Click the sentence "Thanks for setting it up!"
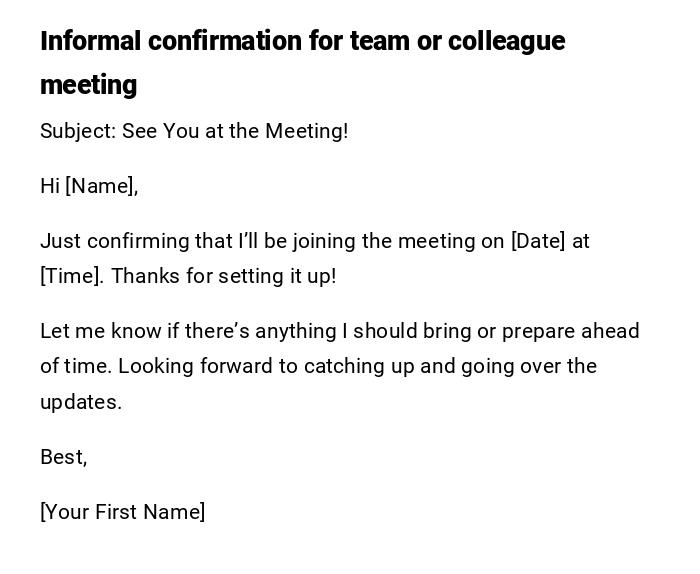The height and width of the screenshot is (574, 700). pos(223,276)
